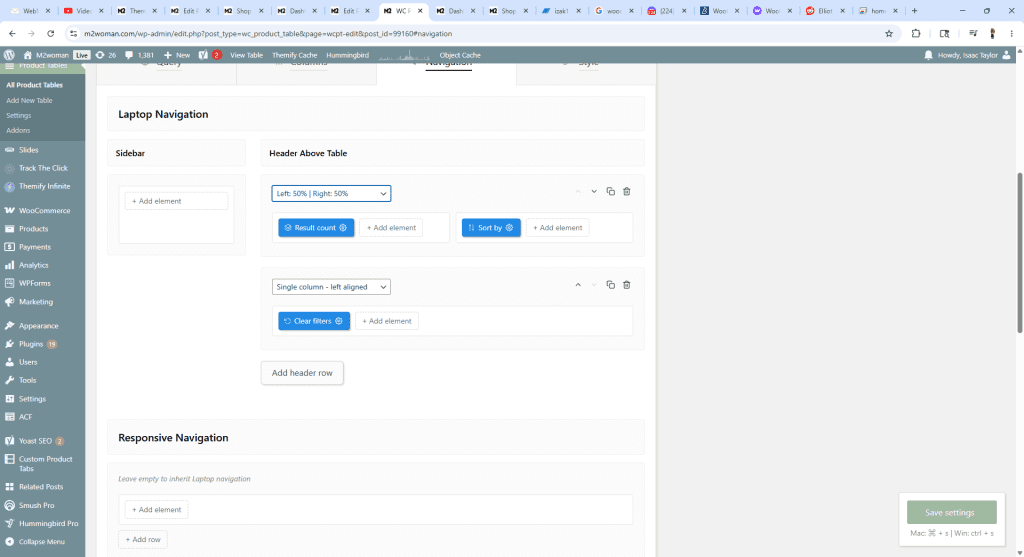Delete the Left 50% Right 50% header row

[x=626, y=191]
